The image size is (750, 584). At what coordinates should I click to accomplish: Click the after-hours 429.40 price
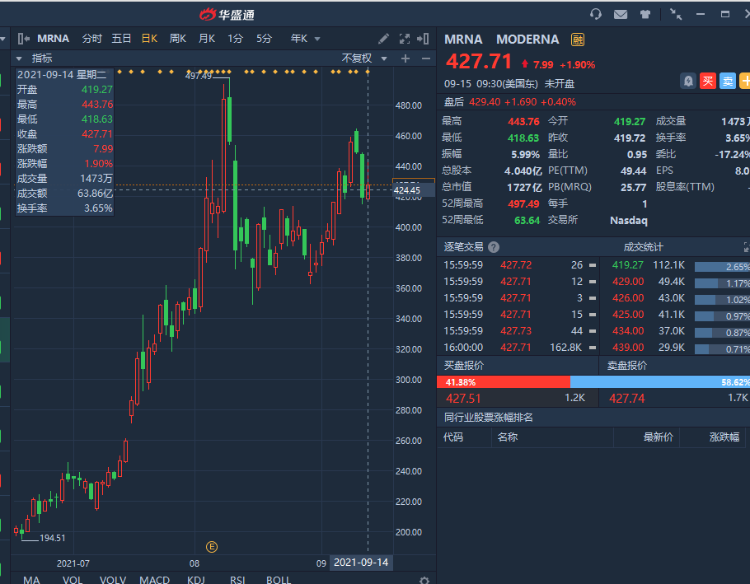[485, 102]
